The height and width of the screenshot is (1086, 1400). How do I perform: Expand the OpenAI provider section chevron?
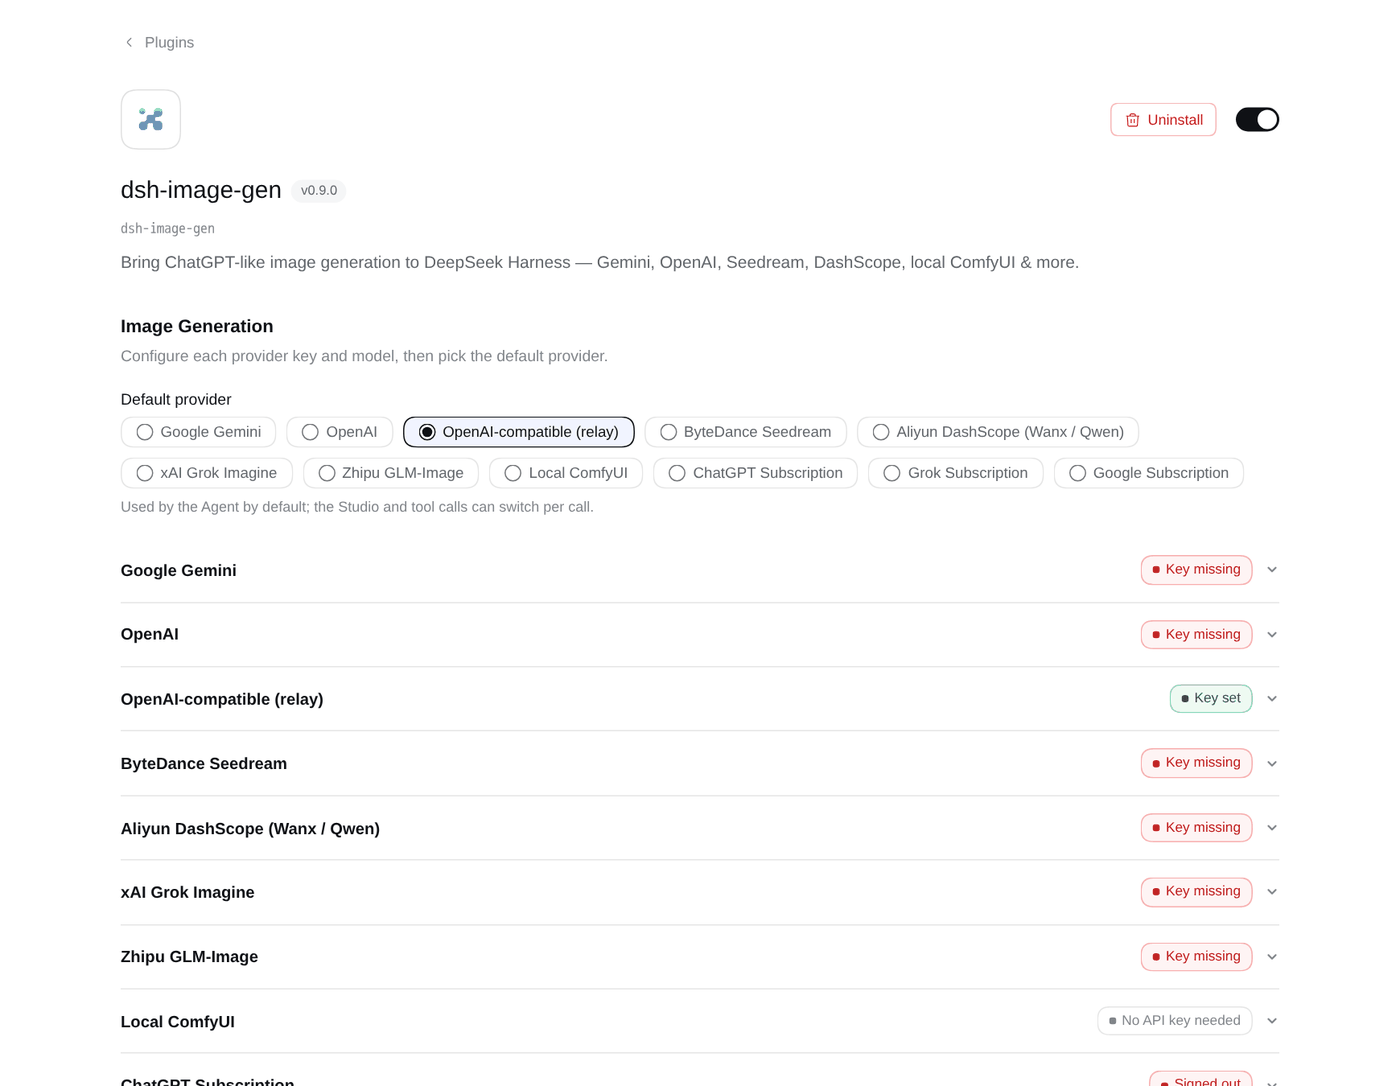pos(1272,635)
